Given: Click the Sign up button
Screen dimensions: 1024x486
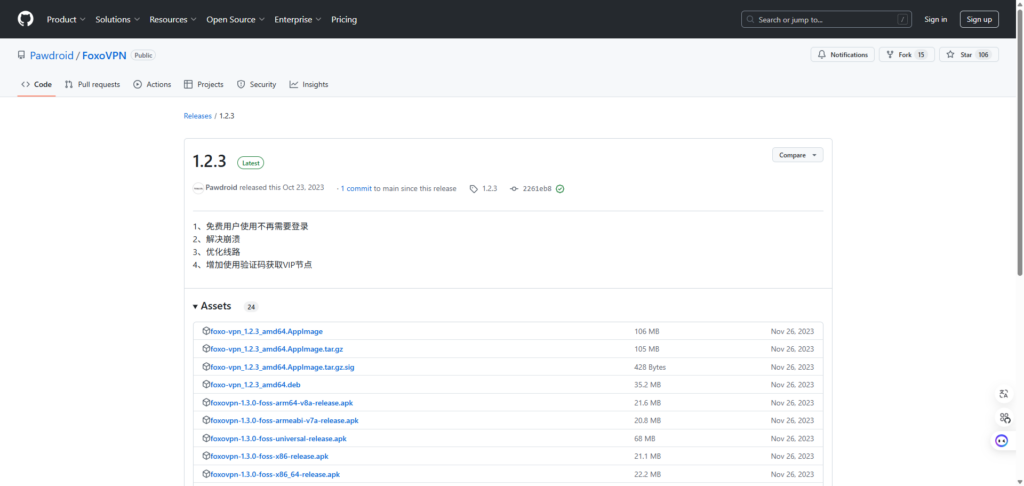Looking at the screenshot, I should click(x=978, y=19).
